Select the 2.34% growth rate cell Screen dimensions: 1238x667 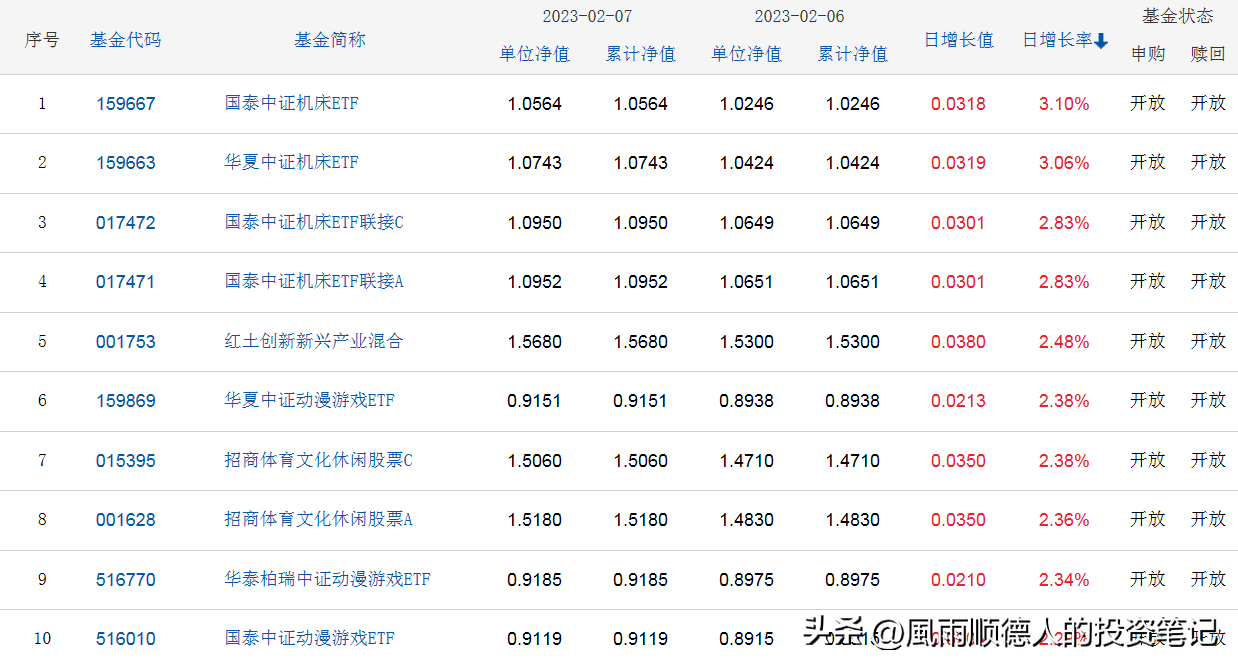(x=1064, y=580)
